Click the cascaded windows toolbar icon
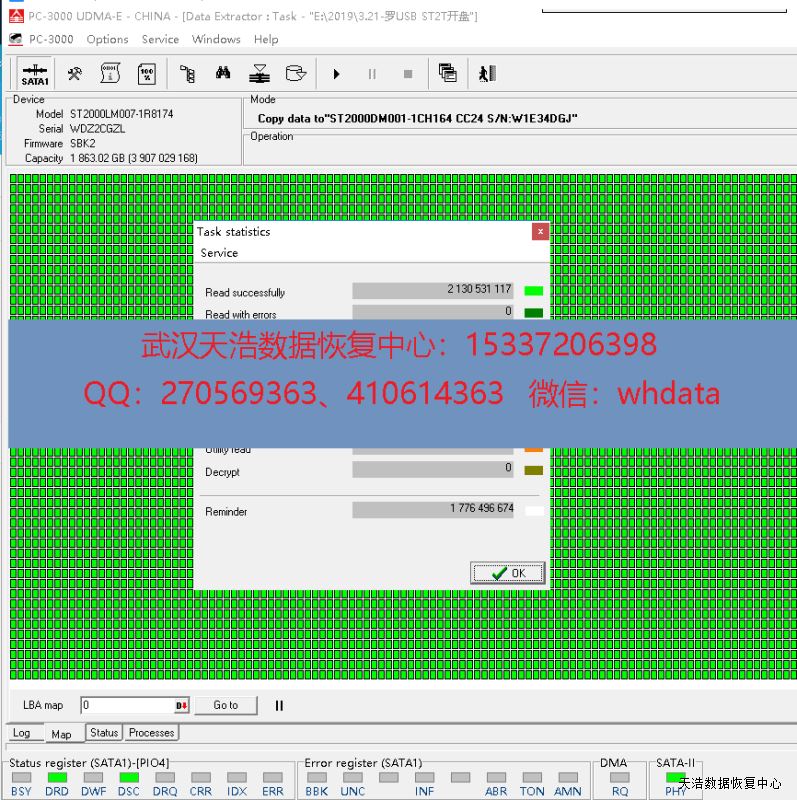This screenshot has height=800, width=797. click(x=448, y=74)
